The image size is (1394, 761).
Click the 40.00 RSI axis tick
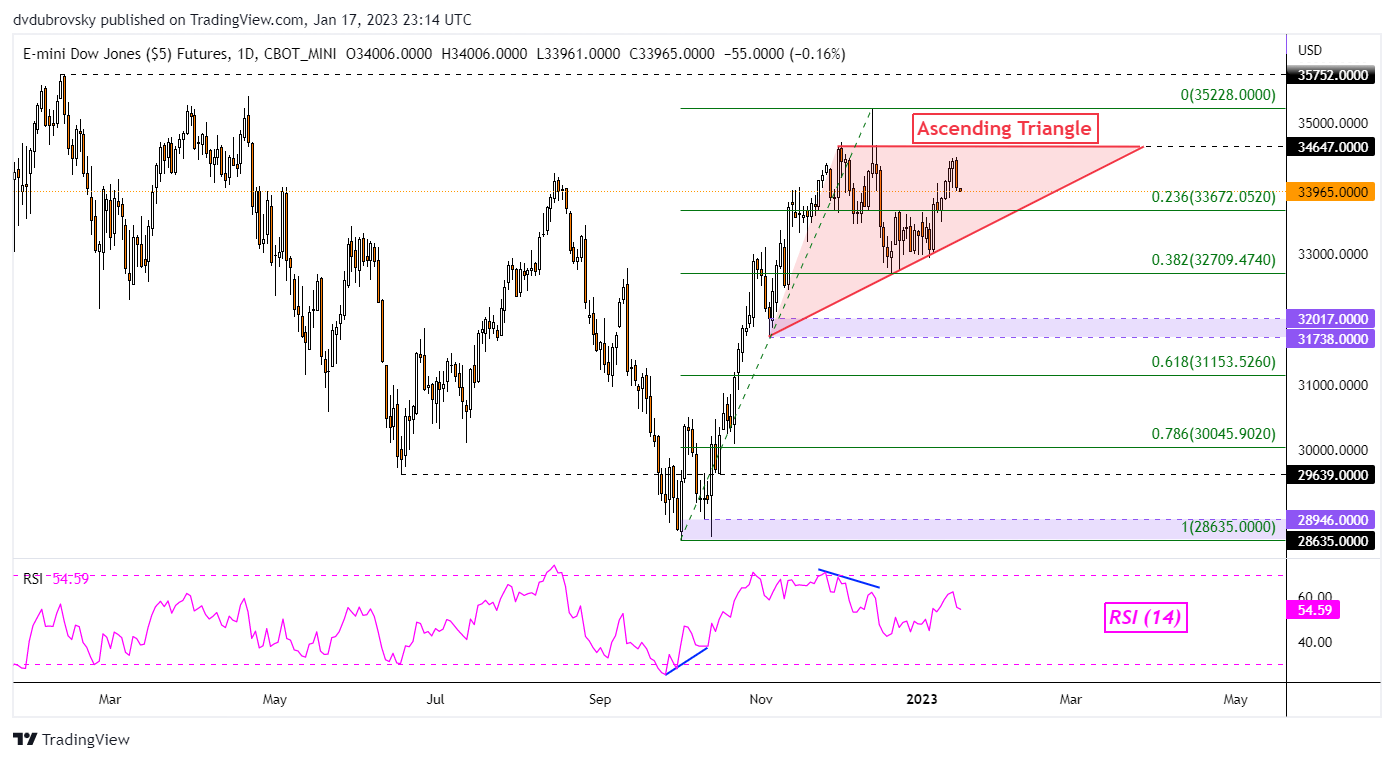(1313, 642)
